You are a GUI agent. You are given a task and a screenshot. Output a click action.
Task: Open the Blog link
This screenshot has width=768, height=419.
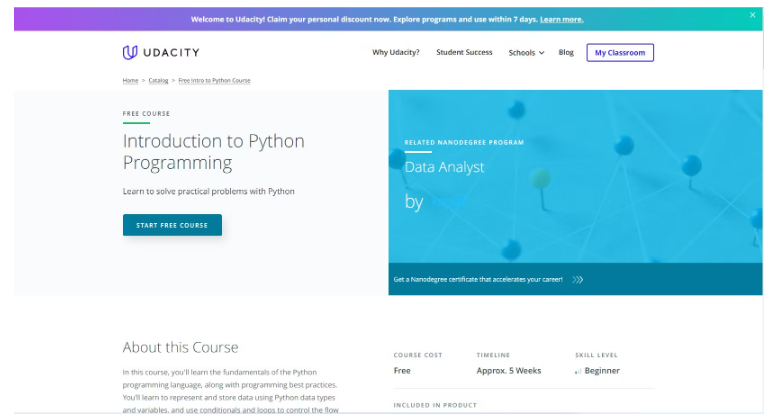[566, 52]
